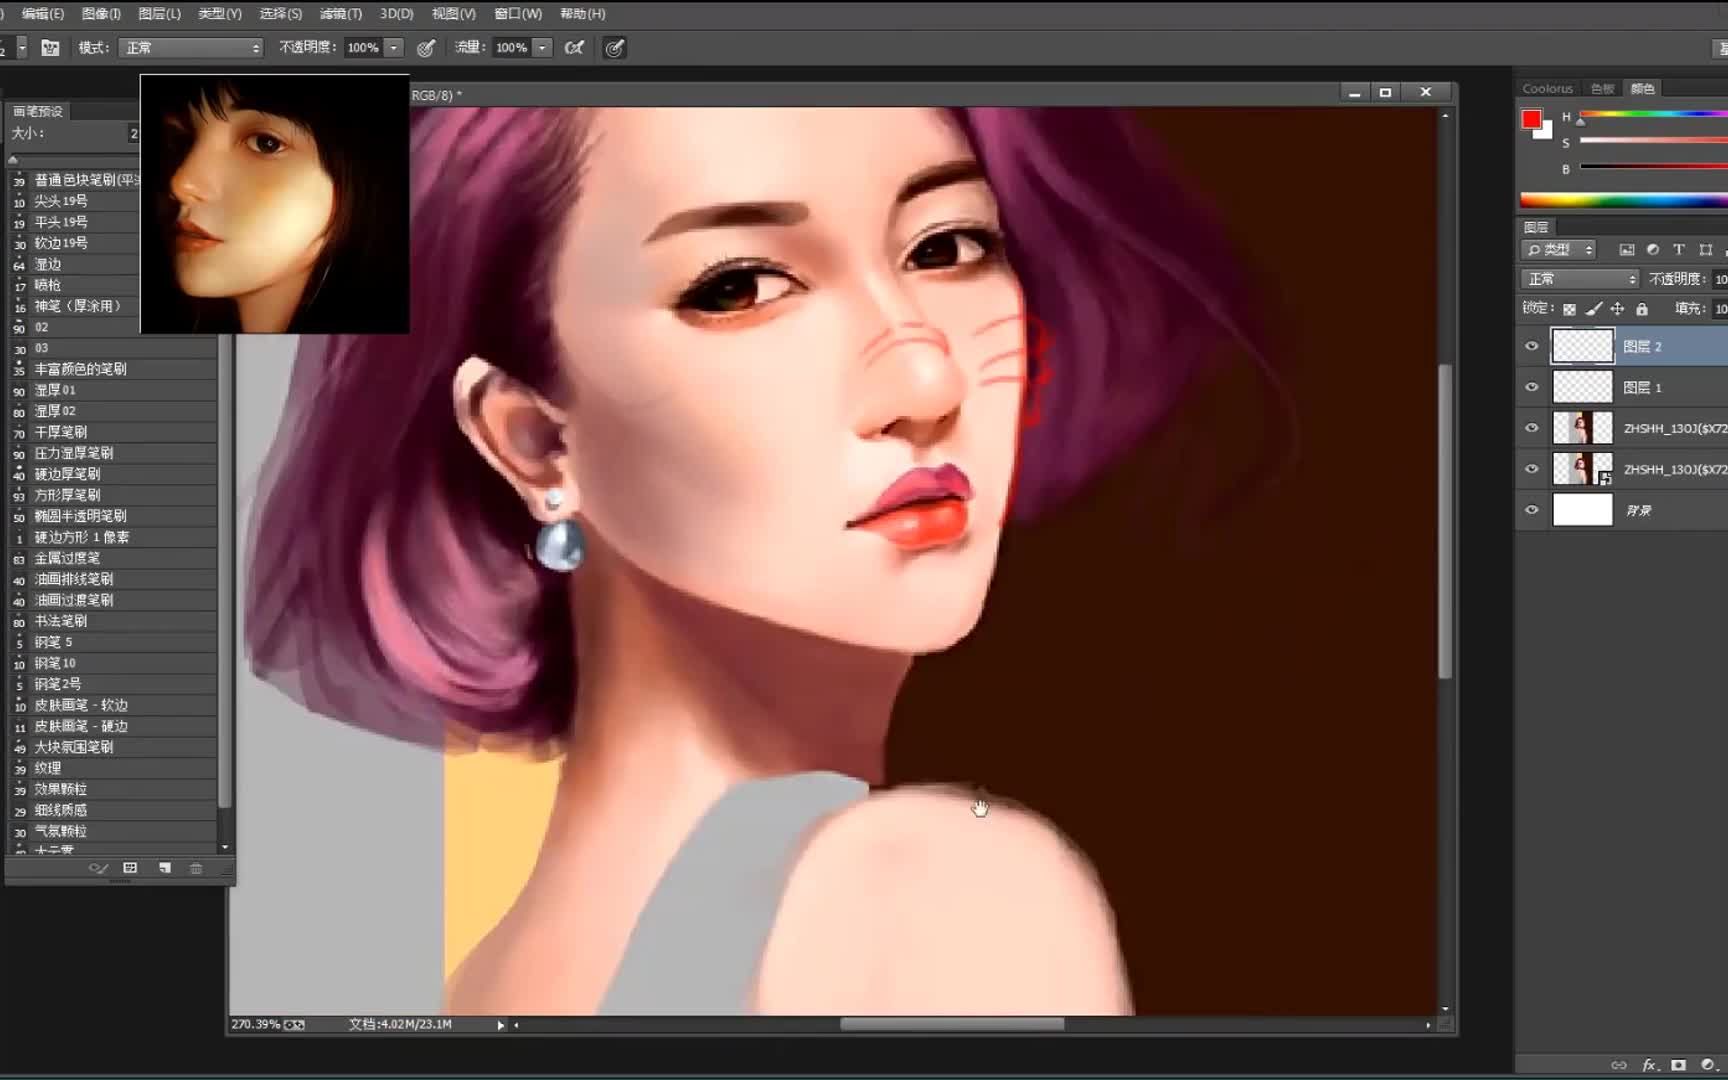Click zoom level 270.39% field
Screen dimensions: 1728x1080
point(256,1025)
